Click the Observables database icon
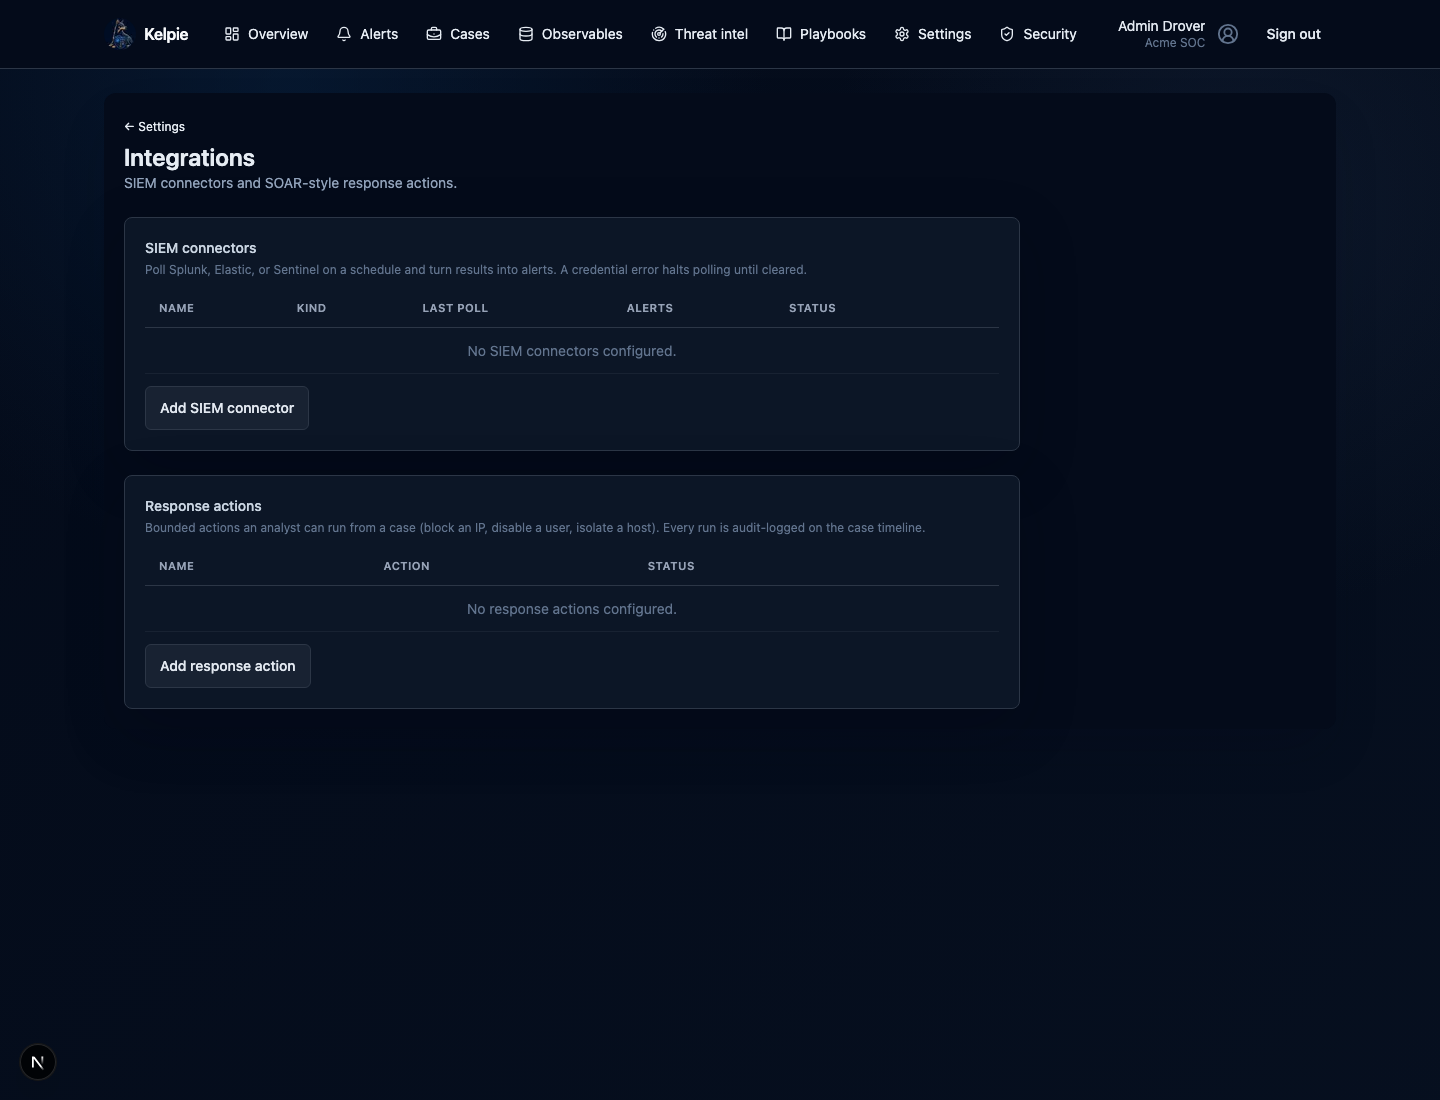Image resolution: width=1440 pixels, height=1100 pixels. coord(526,34)
